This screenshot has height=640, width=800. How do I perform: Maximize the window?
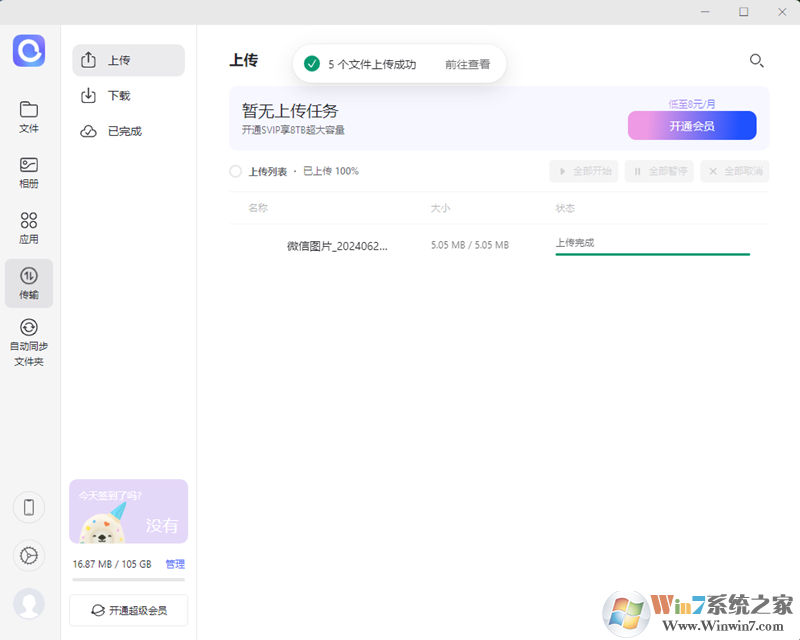coord(744,12)
